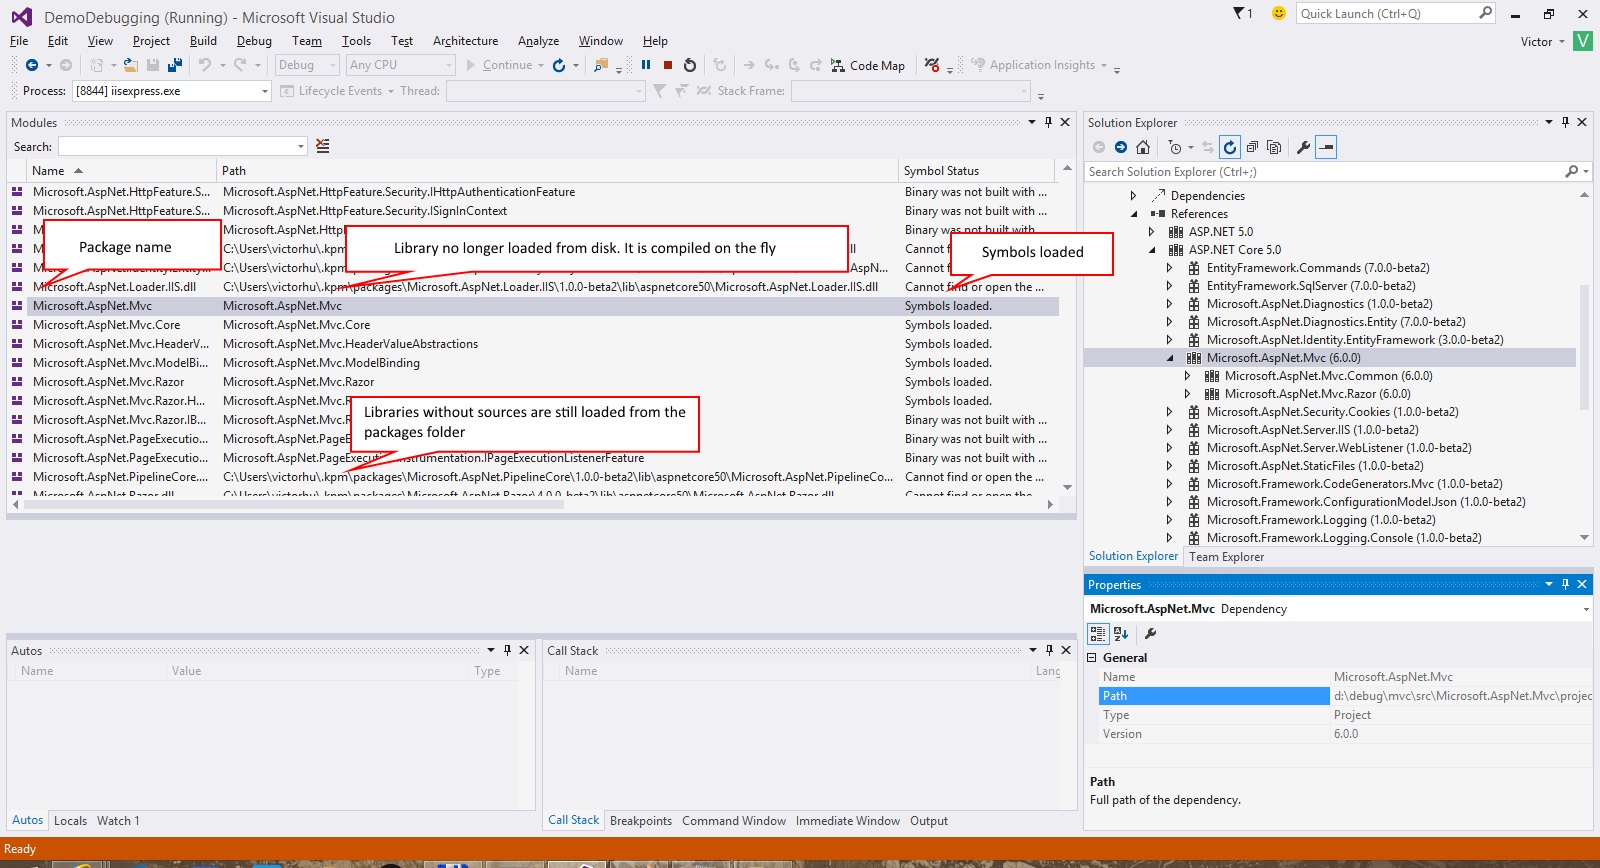
Task: Expand the Dependencies tree node
Action: tap(1133, 196)
